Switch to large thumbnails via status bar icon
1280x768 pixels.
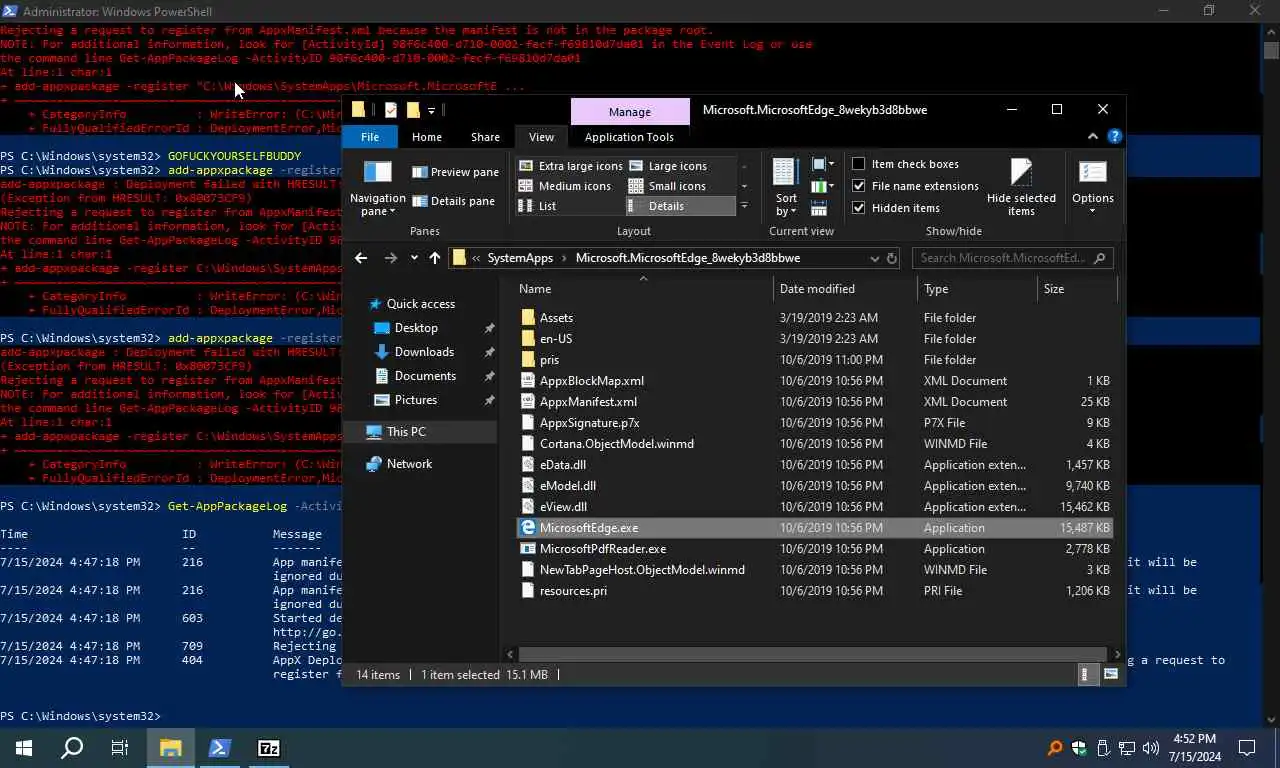(x=1110, y=675)
